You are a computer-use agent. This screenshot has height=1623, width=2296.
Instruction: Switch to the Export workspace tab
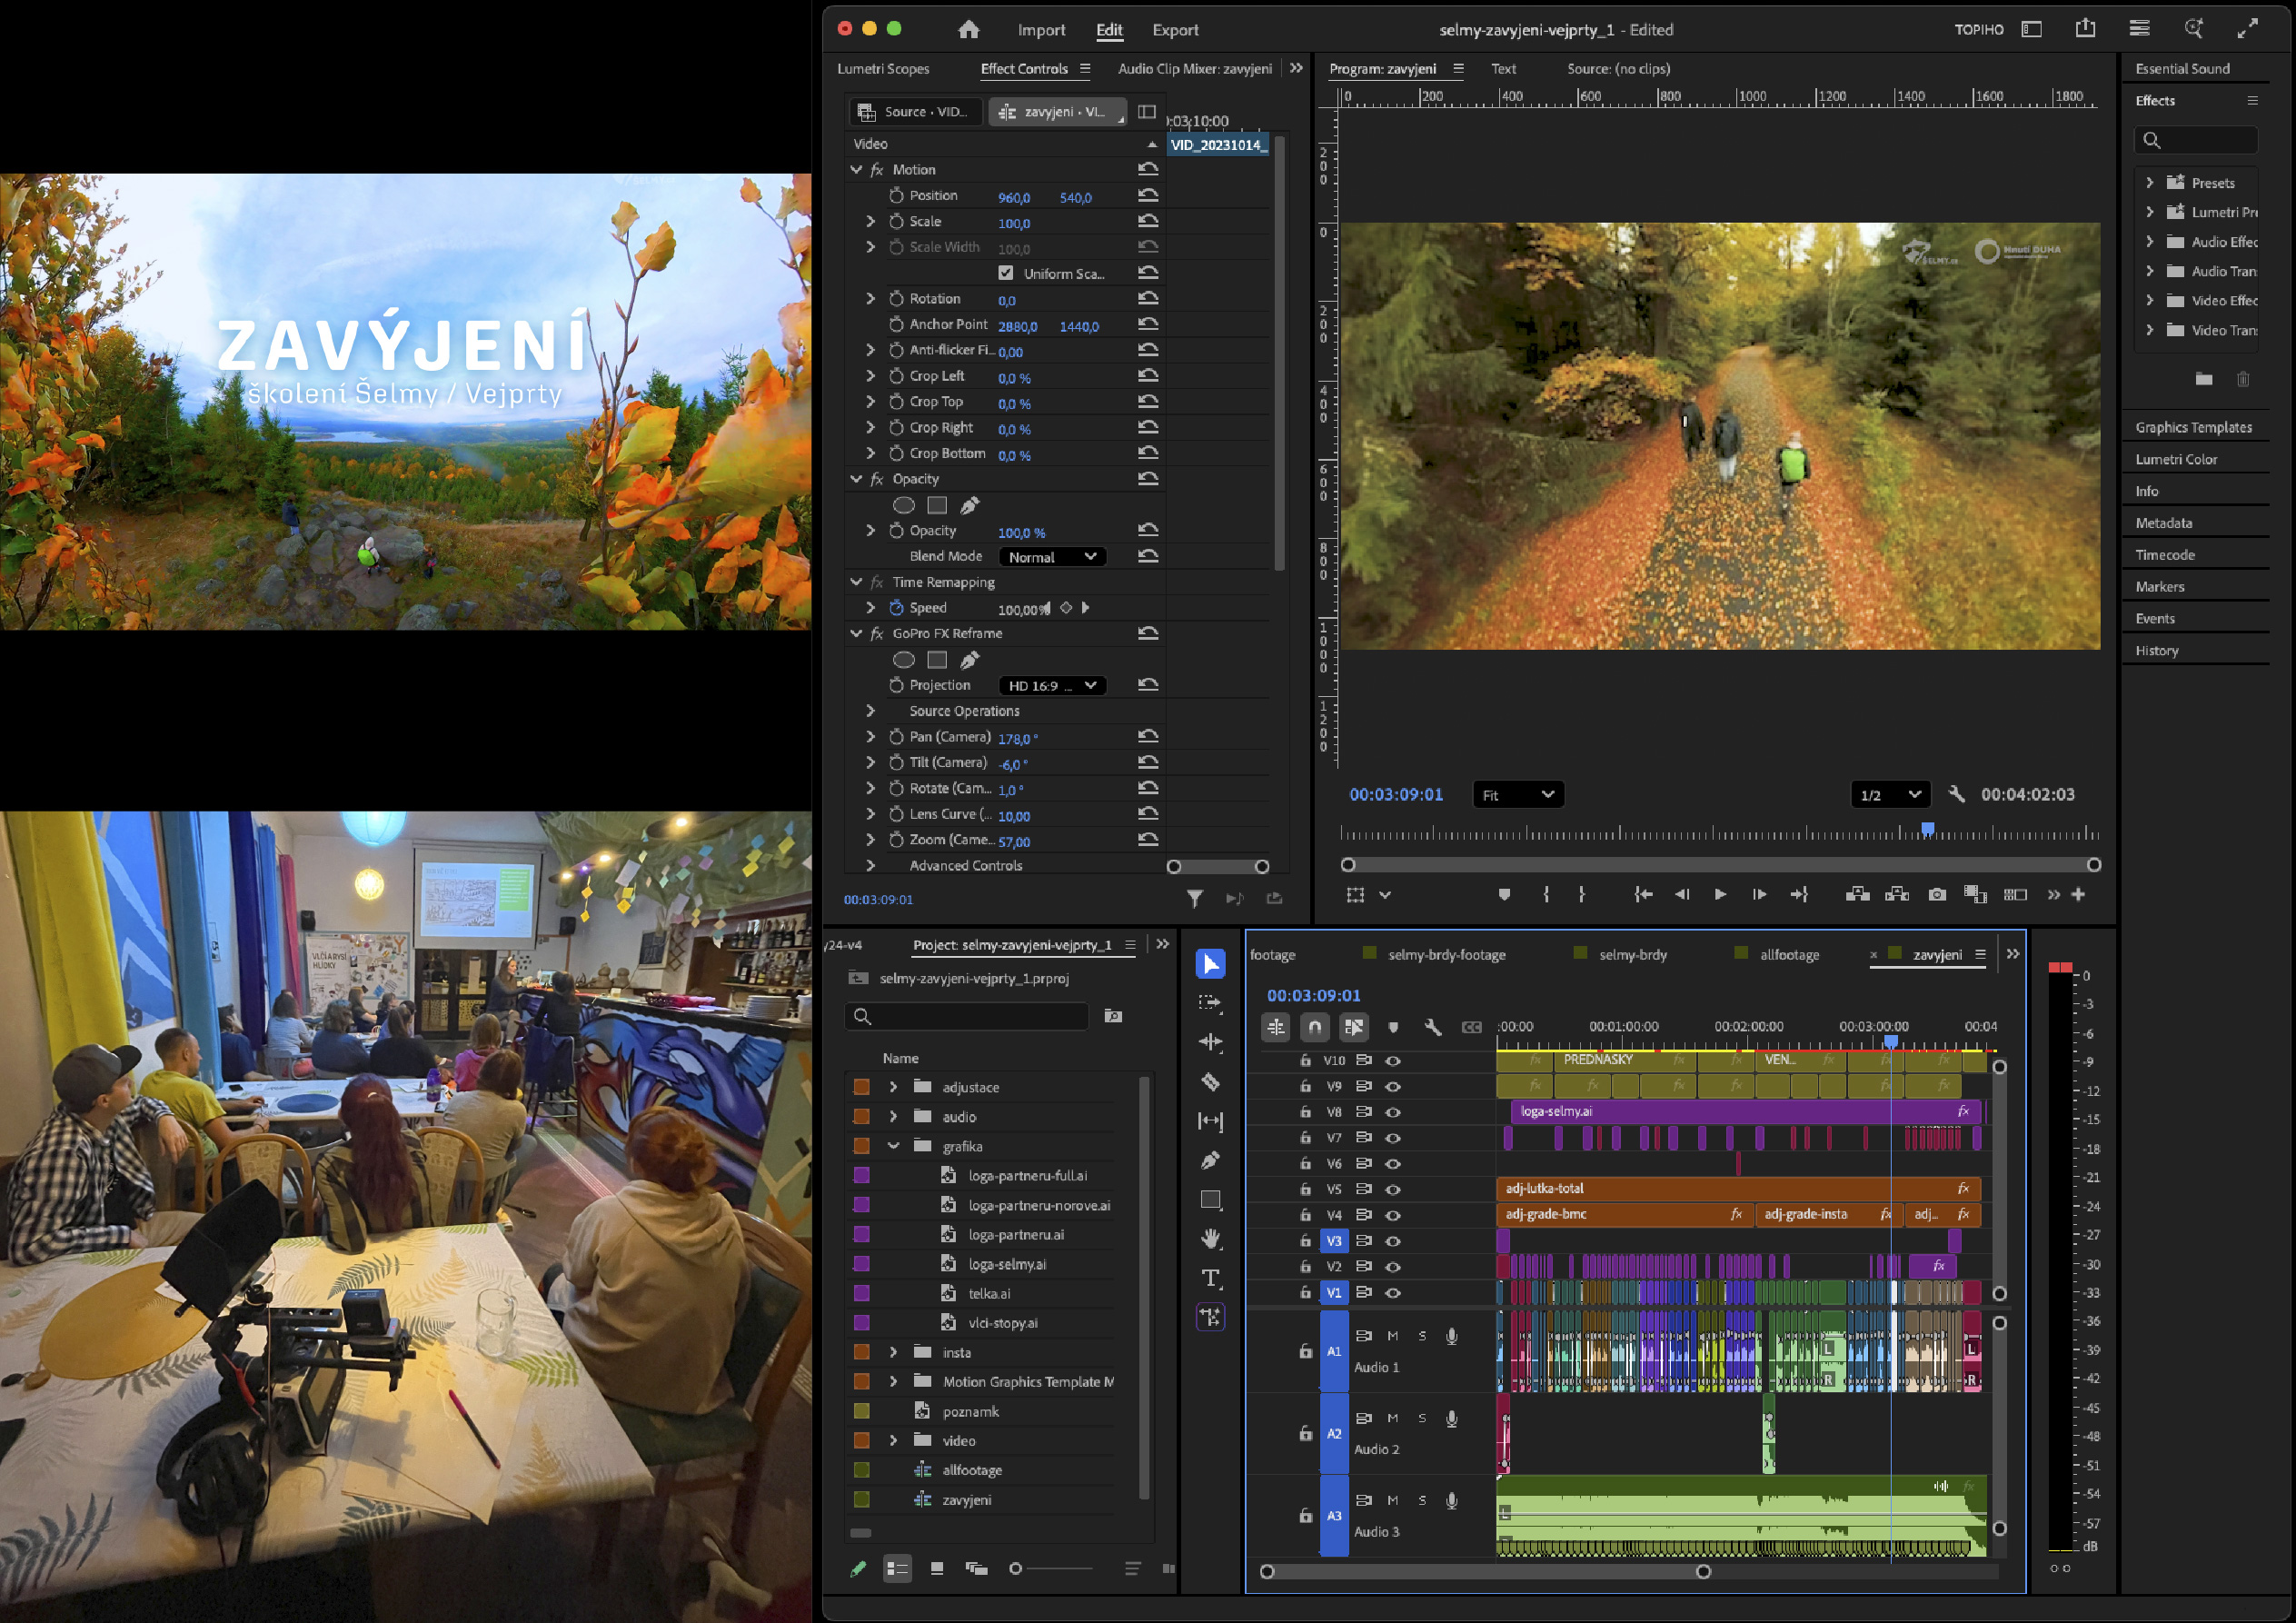[1174, 30]
